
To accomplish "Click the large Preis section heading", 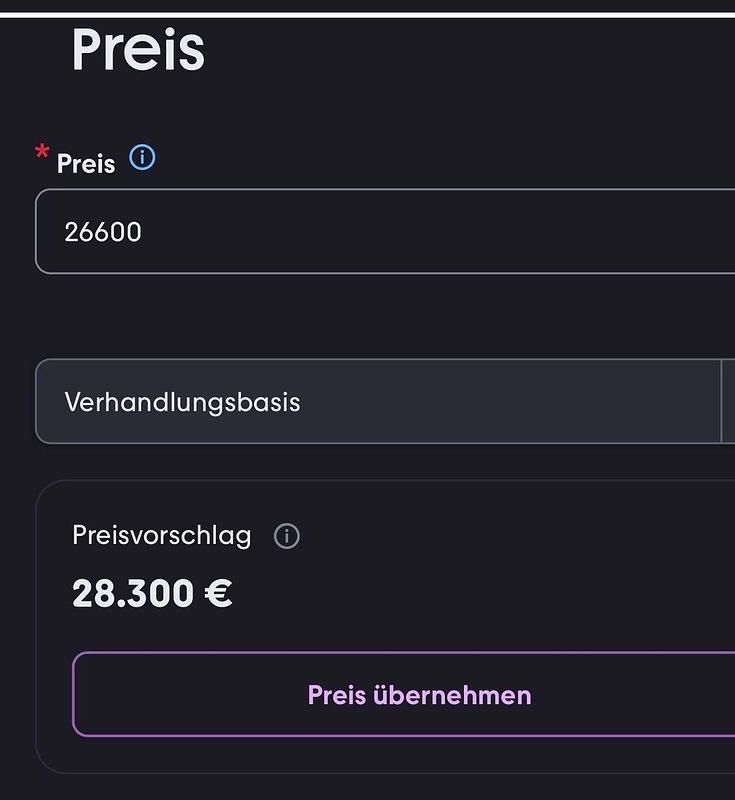I will 138,50.
